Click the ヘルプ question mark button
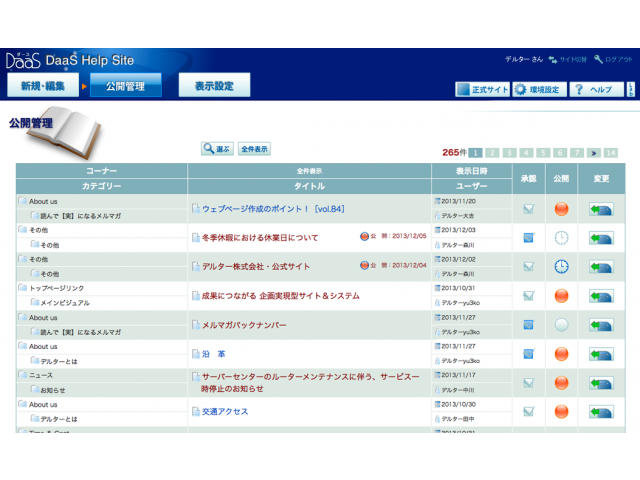640x480 pixels. coord(596,89)
